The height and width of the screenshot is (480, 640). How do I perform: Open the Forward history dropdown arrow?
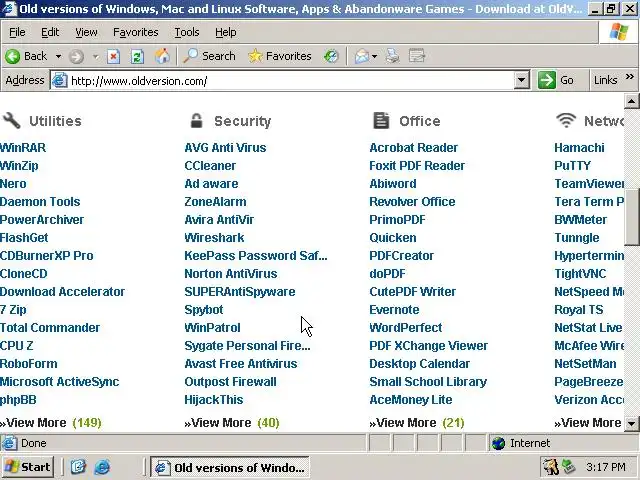pos(96,56)
